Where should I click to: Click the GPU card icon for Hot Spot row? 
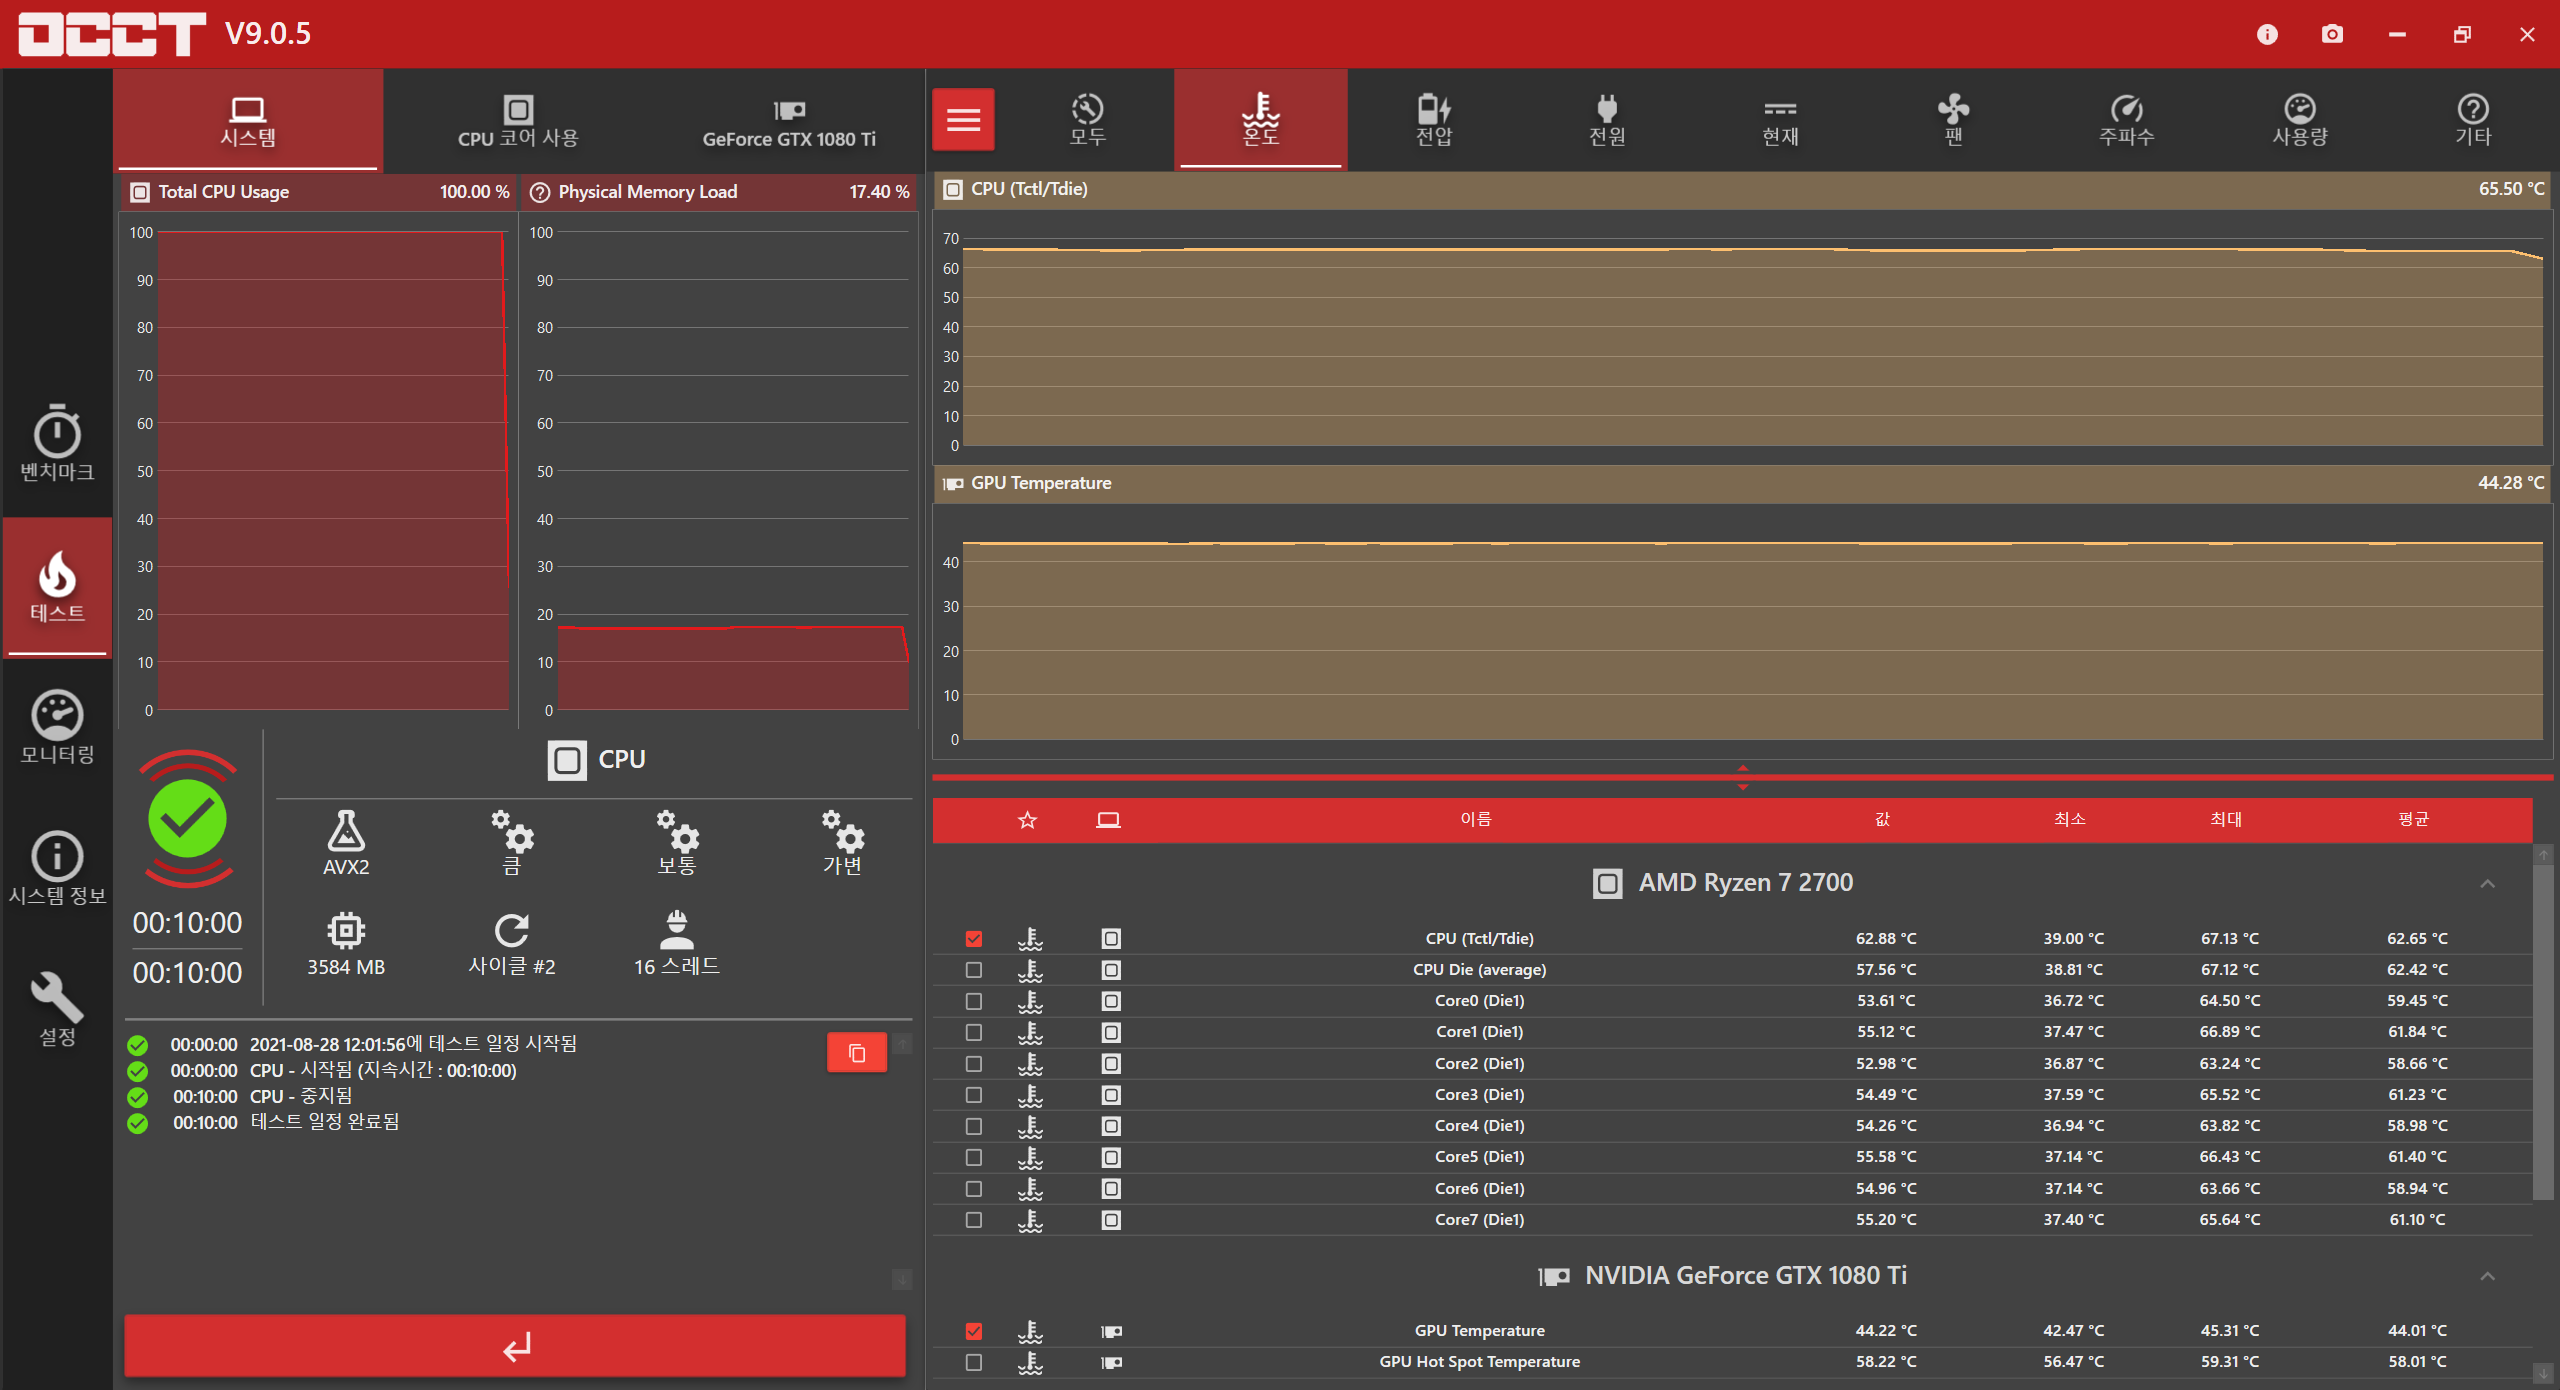click(1111, 1362)
